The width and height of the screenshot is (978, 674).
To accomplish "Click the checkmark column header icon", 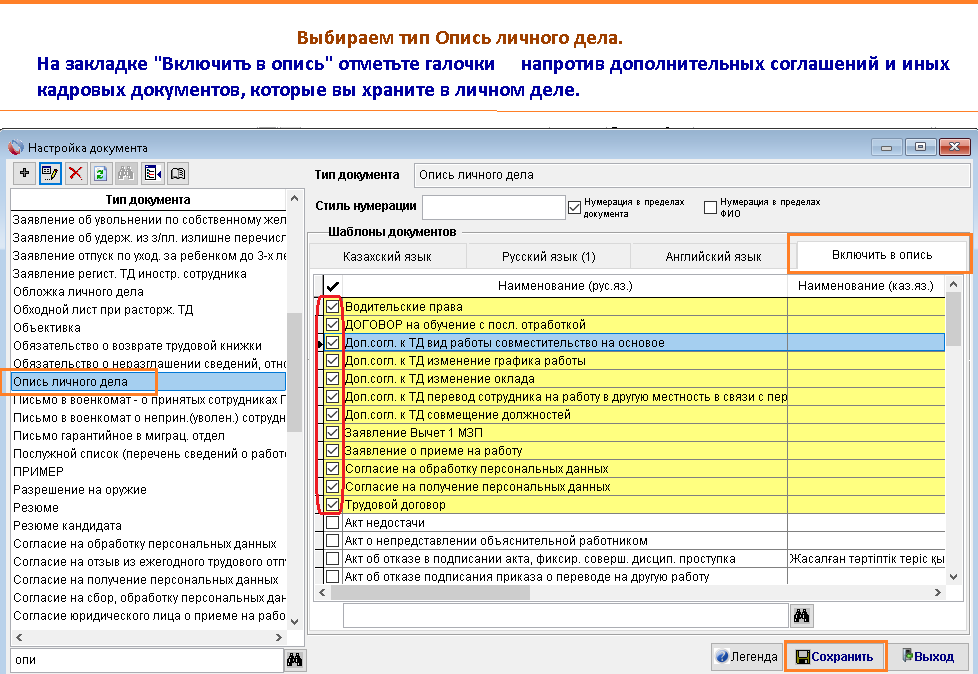I will [332, 286].
